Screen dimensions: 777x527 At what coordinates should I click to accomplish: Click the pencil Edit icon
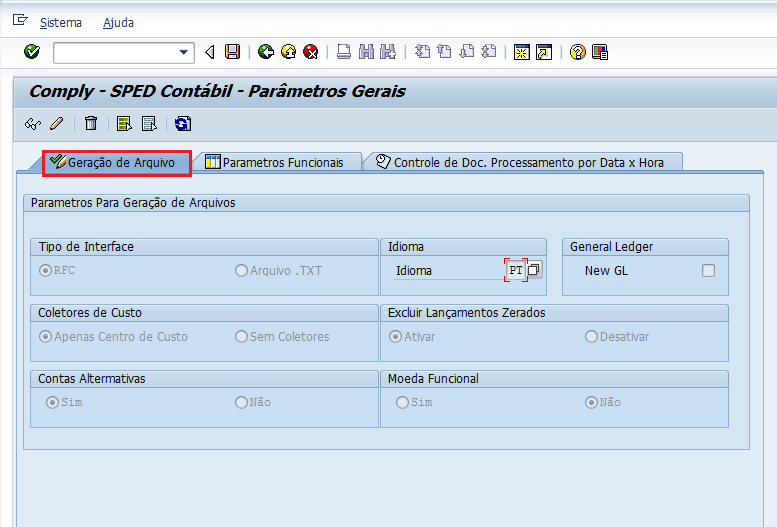tap(56, 124)
